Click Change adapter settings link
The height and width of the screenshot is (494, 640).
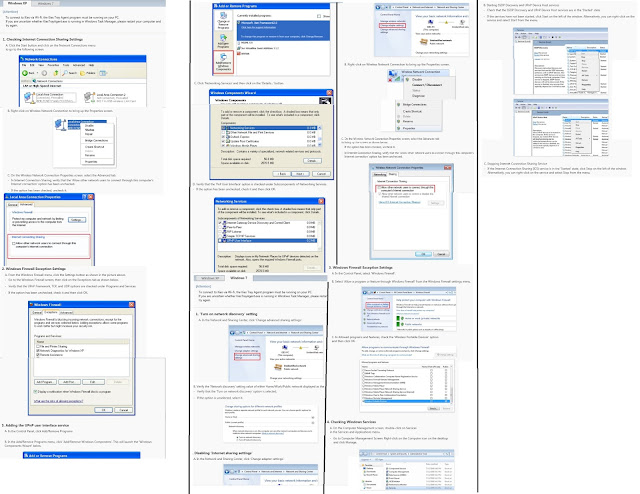392,25
